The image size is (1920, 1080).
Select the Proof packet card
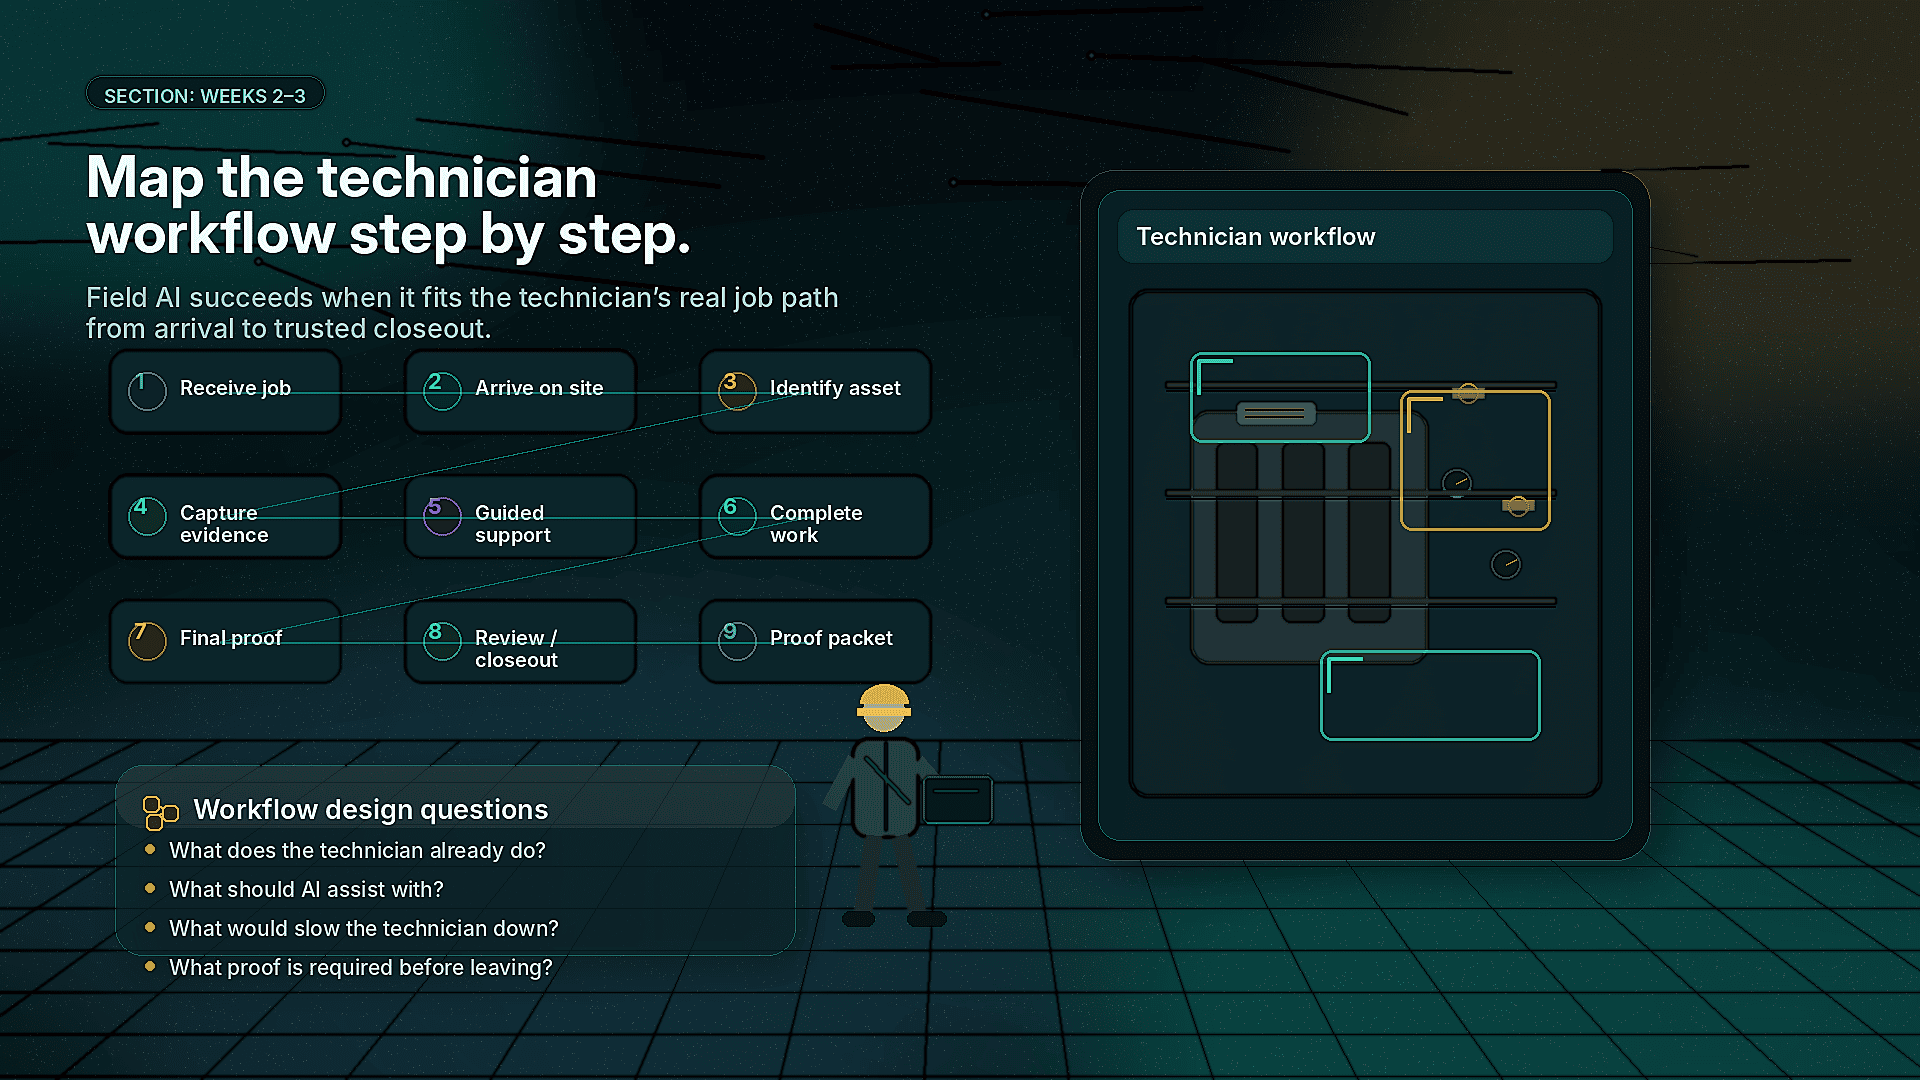[815, 641]
